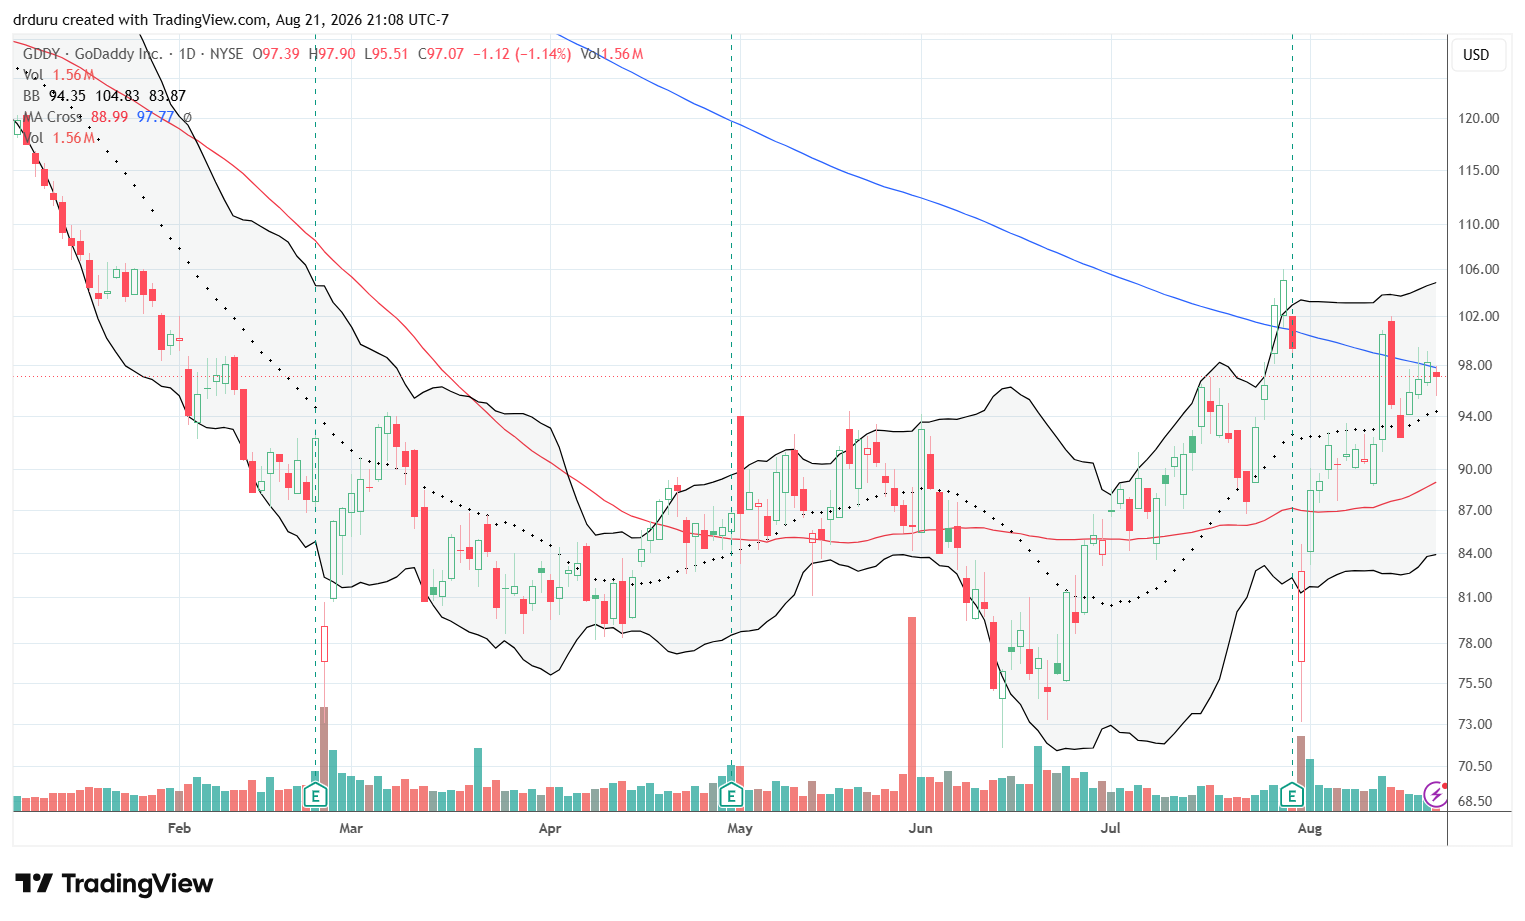The width and height of the screenshot is (1525, 921).
Task: Open the earnings marker beside the Mar label
Action: (x=316, y=796)
